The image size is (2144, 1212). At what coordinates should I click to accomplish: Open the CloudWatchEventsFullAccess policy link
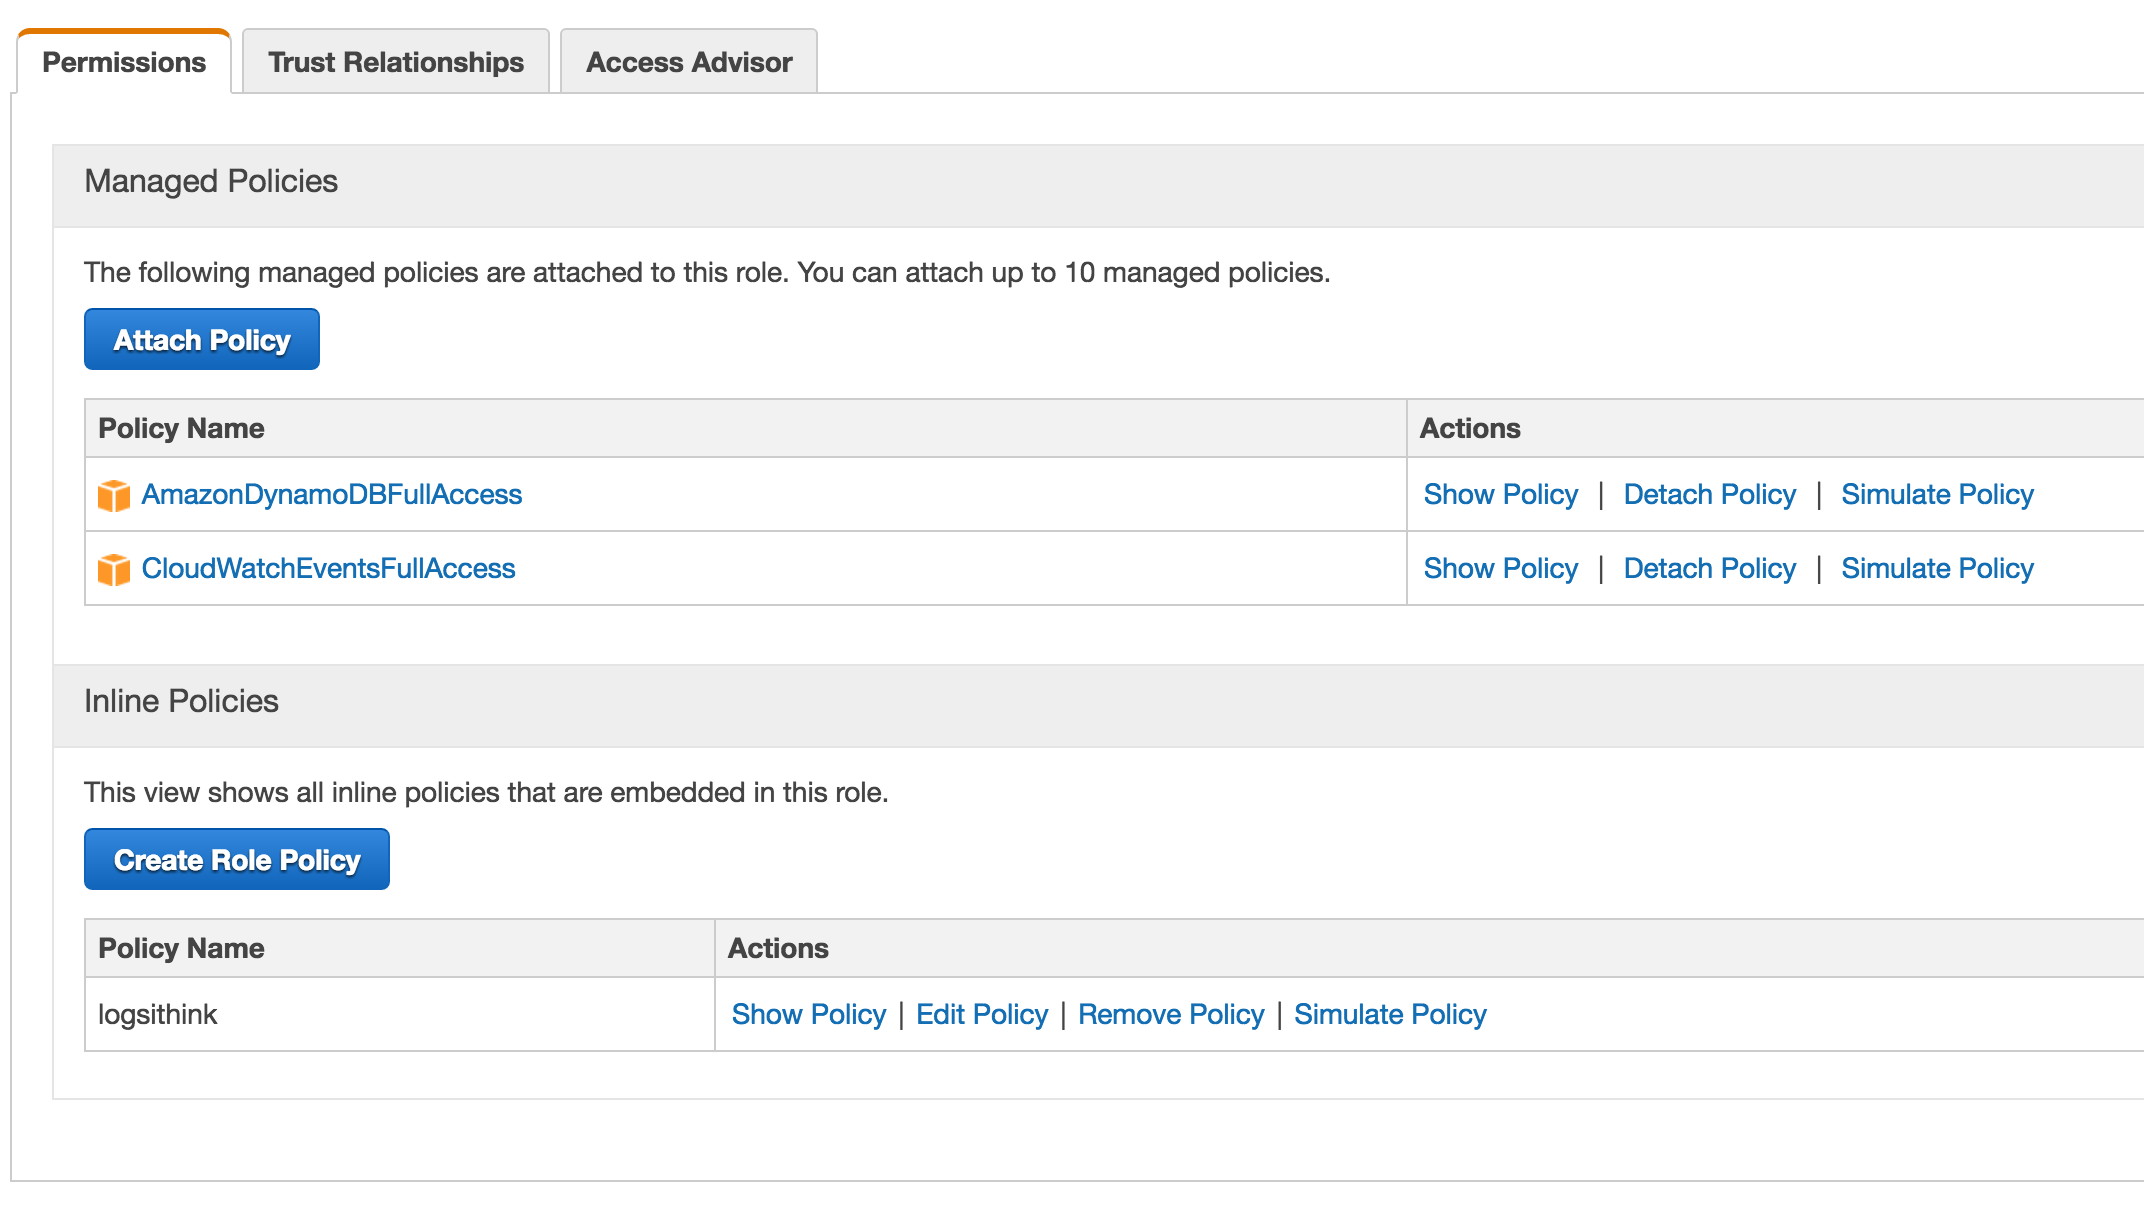329,568
